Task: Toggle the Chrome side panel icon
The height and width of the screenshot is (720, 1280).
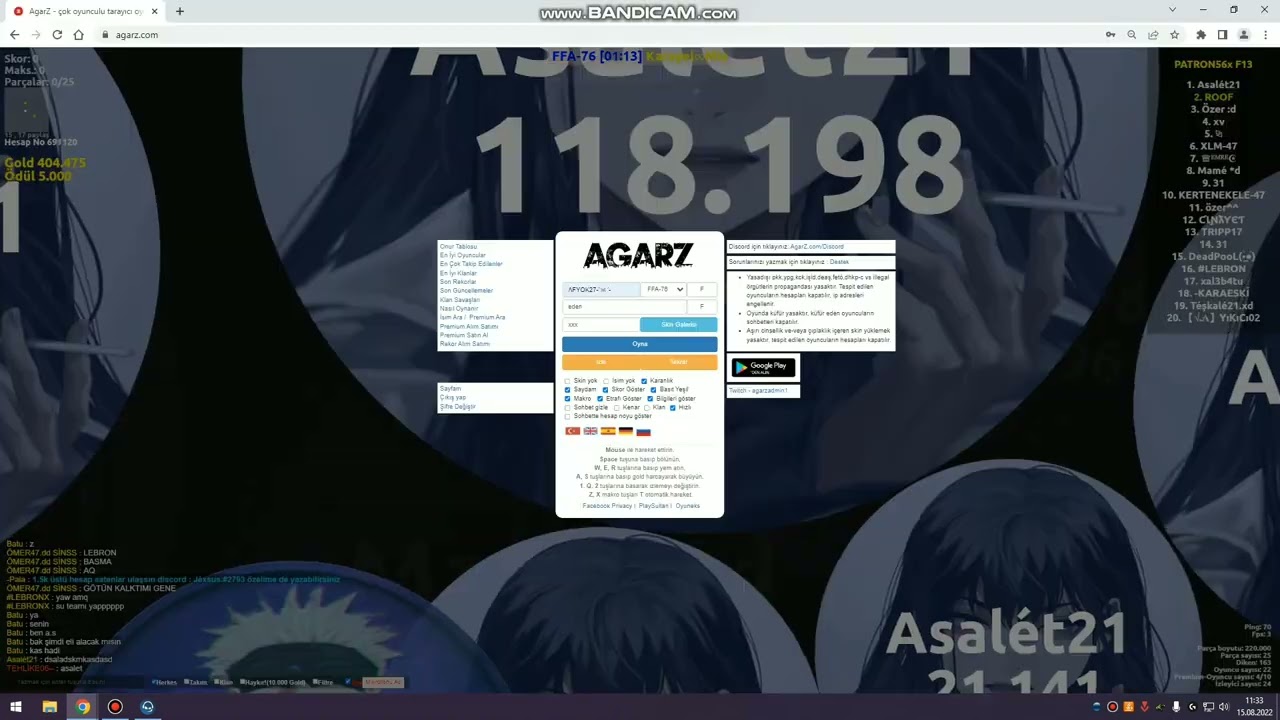Action: [1222, 35]
